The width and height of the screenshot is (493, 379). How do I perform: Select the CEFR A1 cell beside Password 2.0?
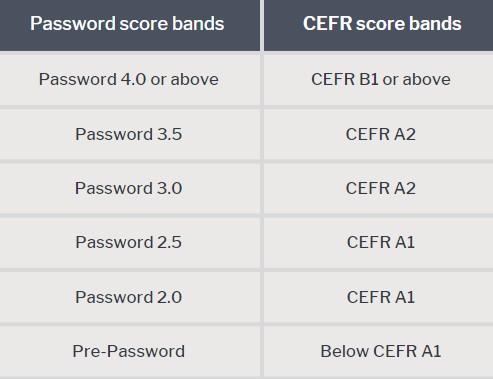click(x=378, y=297)
